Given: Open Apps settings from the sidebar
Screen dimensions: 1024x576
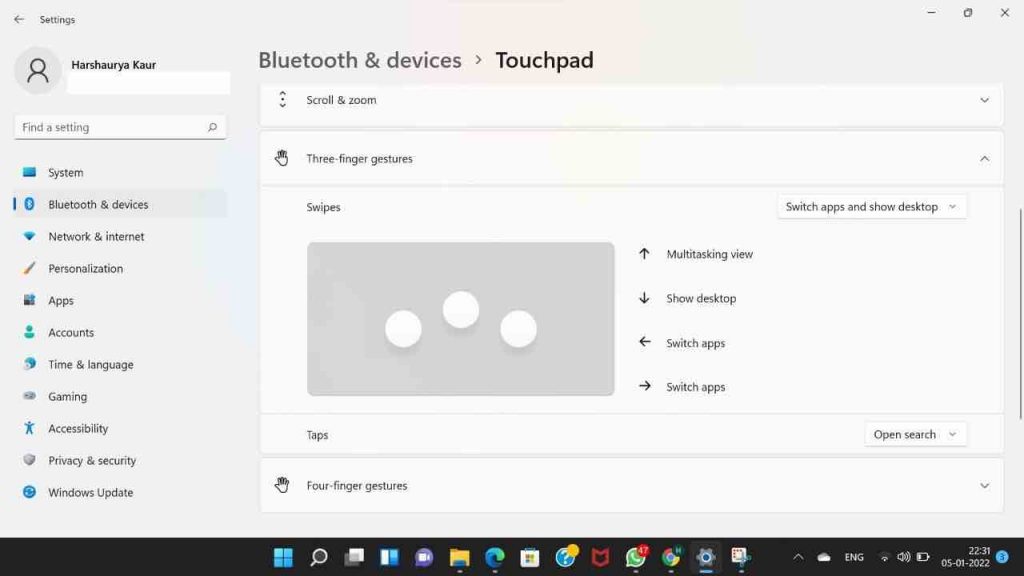Looking at the screenshot, I should (61, 300).
